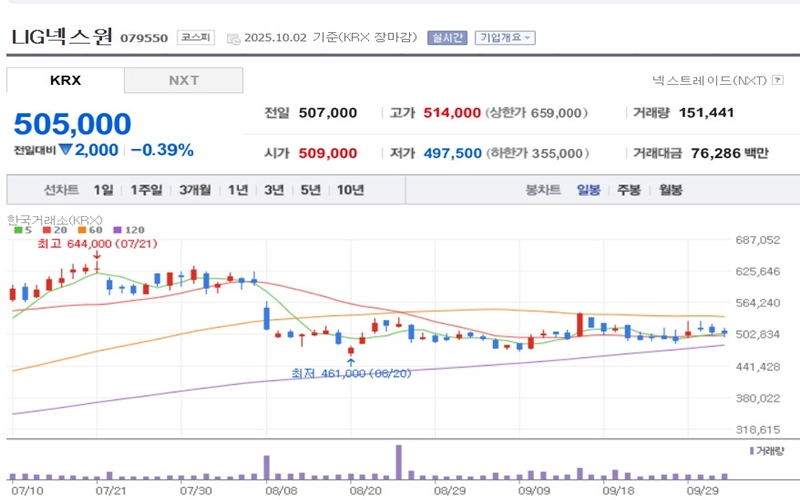Click the -0.39% change value

pos(162,150)
